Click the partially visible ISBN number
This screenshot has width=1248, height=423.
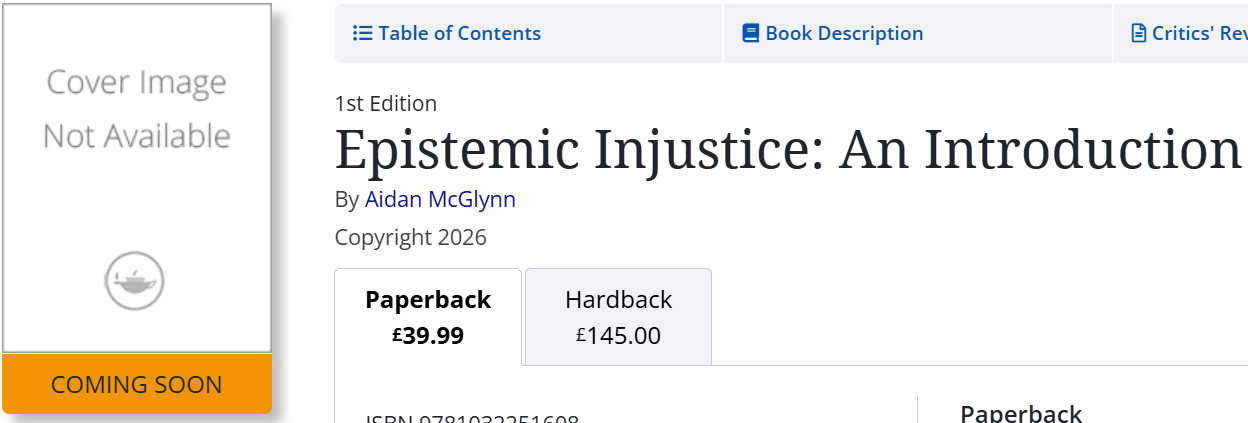[472, 419]
